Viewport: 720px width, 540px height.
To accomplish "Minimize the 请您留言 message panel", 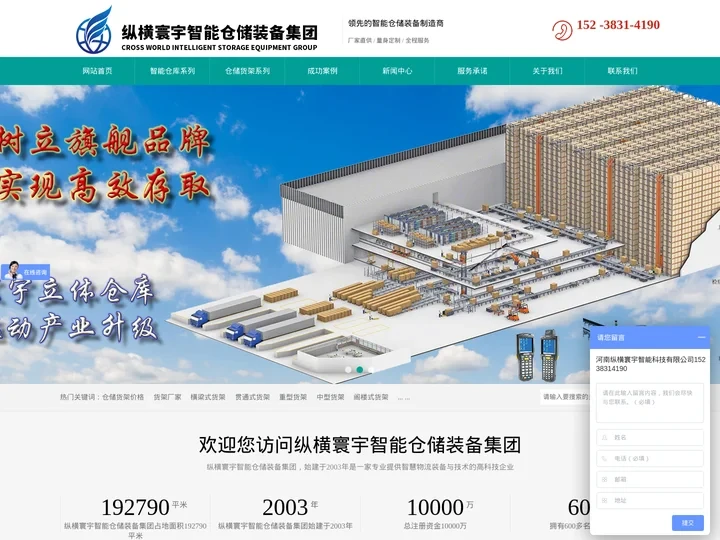I will pyautogui.click(x=701, y=338).
